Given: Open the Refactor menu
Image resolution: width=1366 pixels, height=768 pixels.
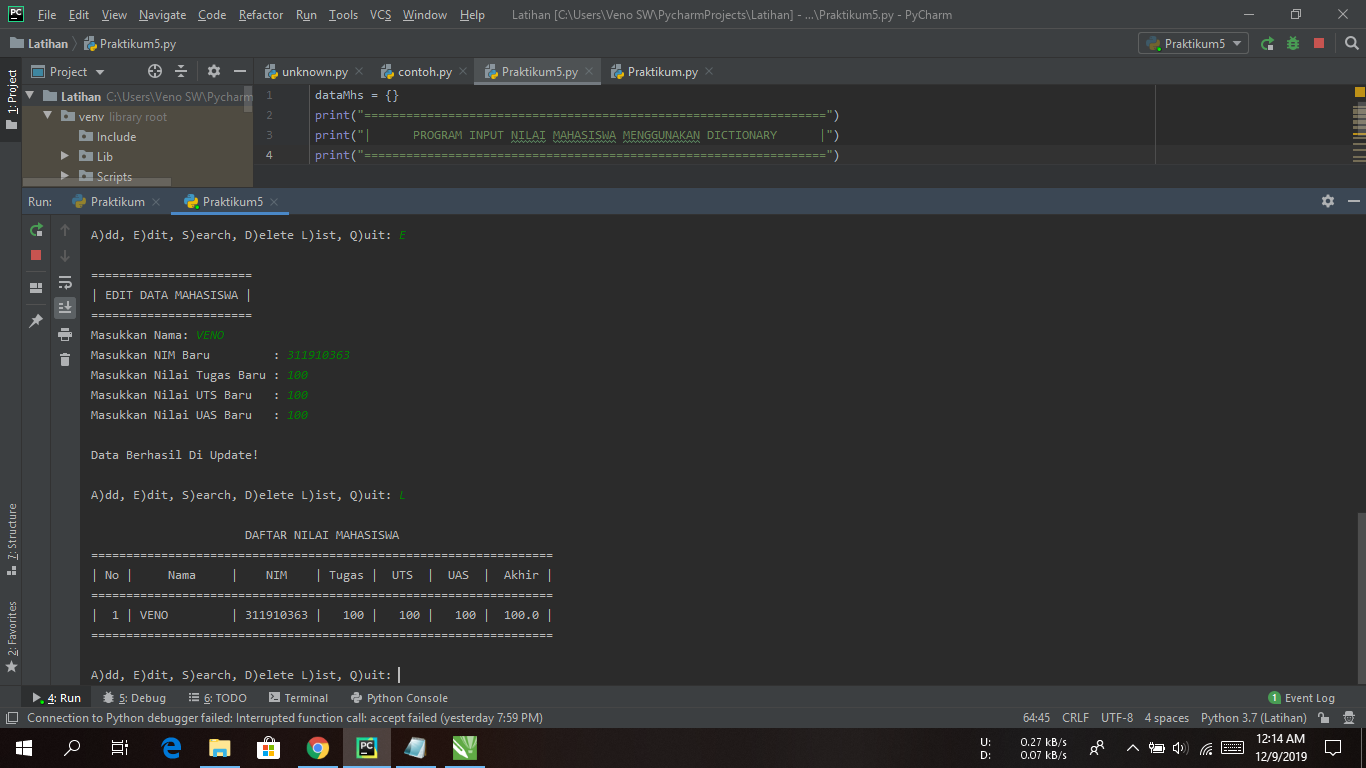Looking at the screenshot, I should point(261,15).
